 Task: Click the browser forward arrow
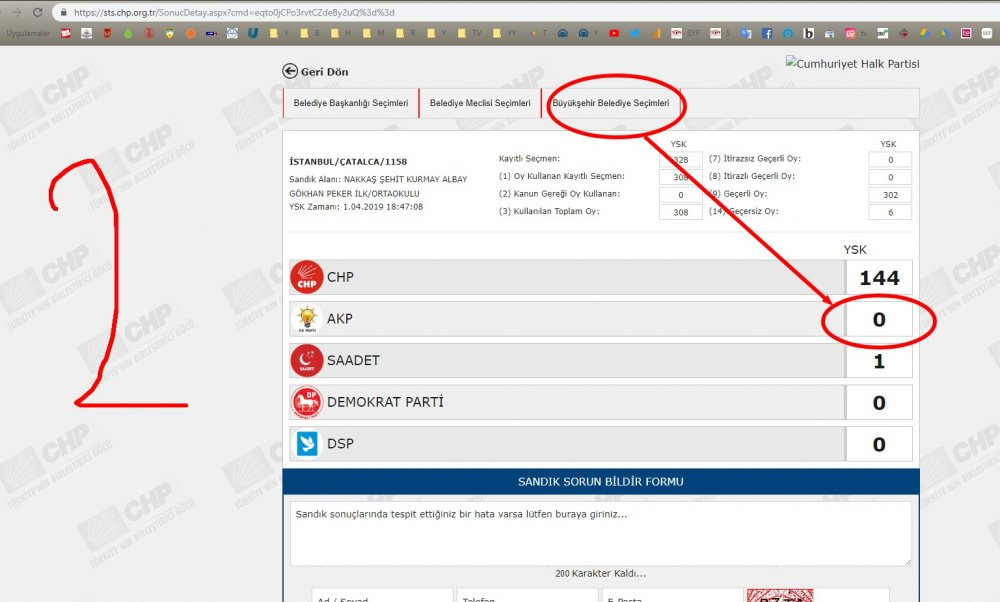pos(17,12)
